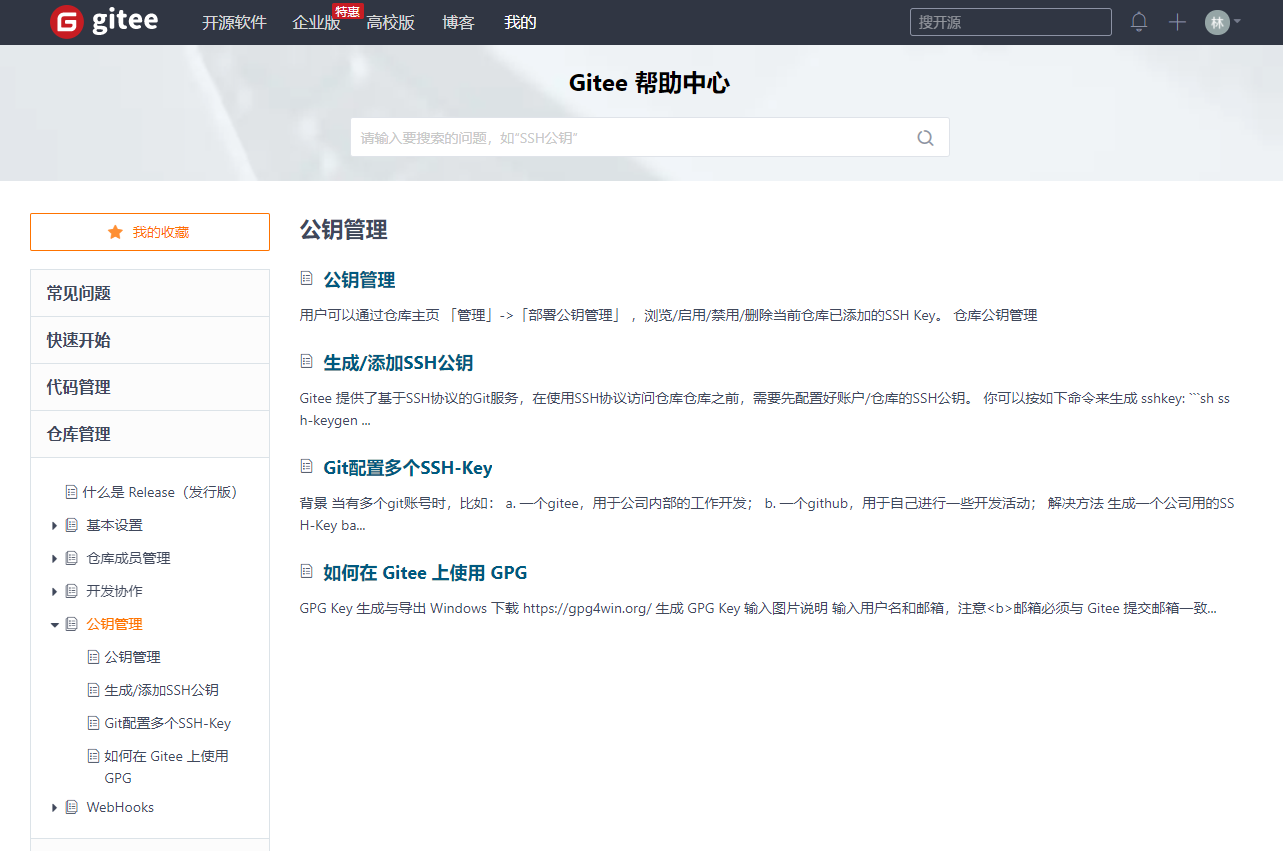Open the article link Git配置多个SSH-Key

(x=408, y=468)
